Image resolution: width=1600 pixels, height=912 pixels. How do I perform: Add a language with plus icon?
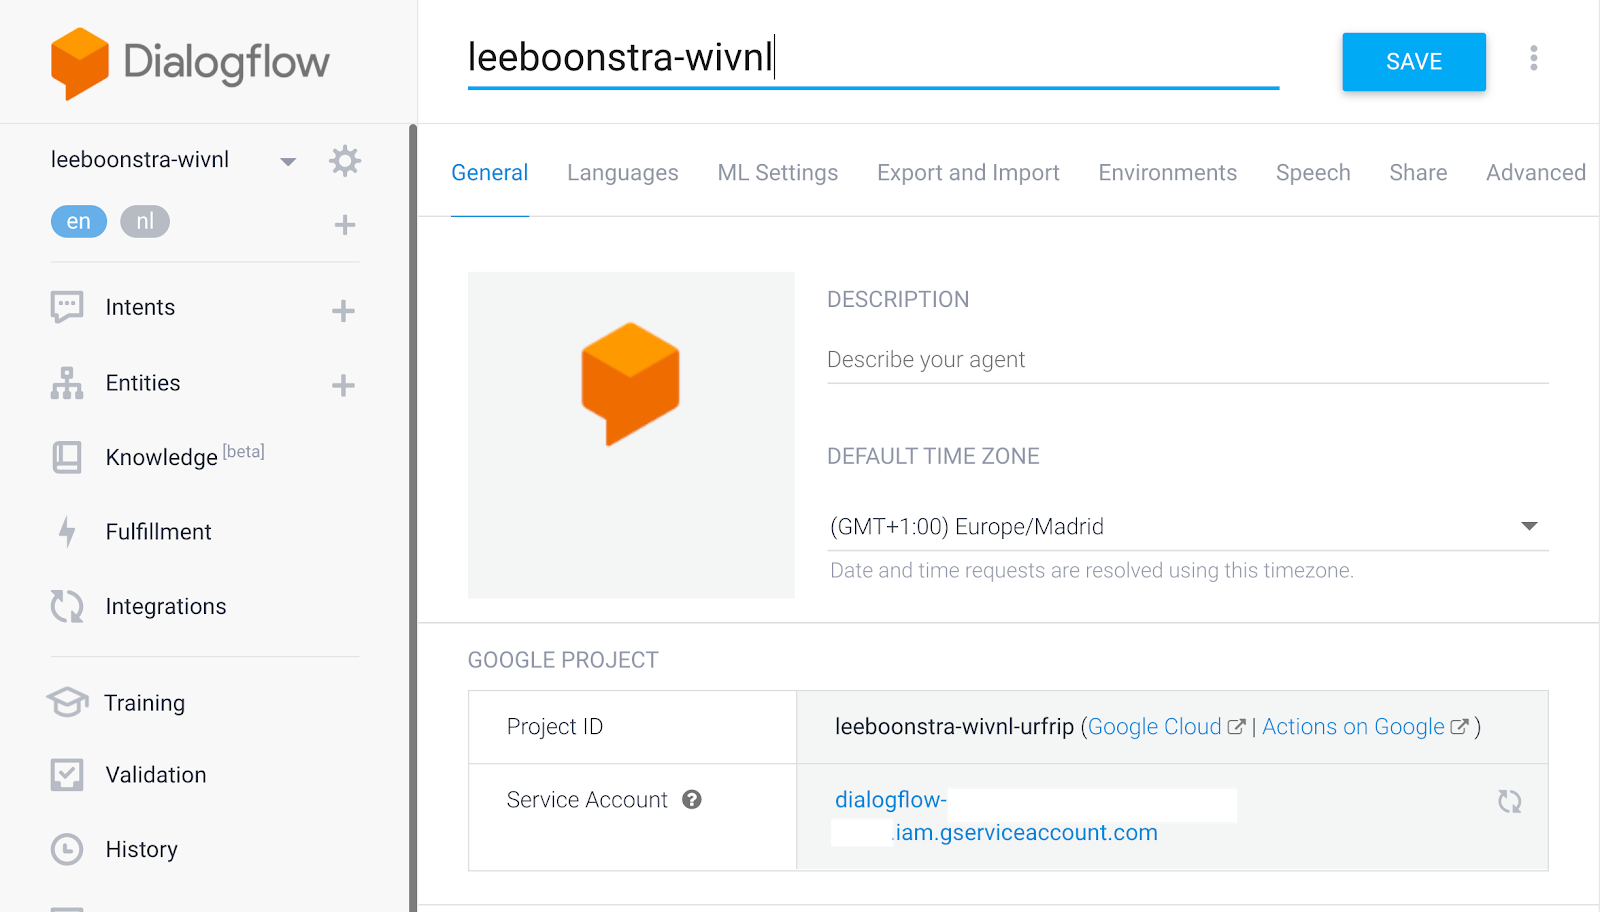(344, 225)
